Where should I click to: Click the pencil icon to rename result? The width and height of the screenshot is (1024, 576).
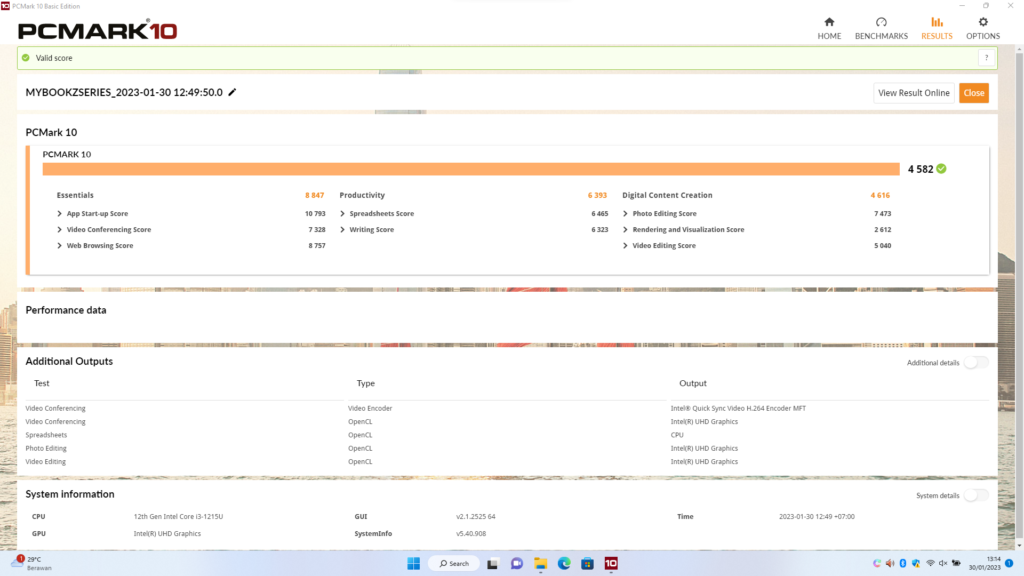(232, 92)
